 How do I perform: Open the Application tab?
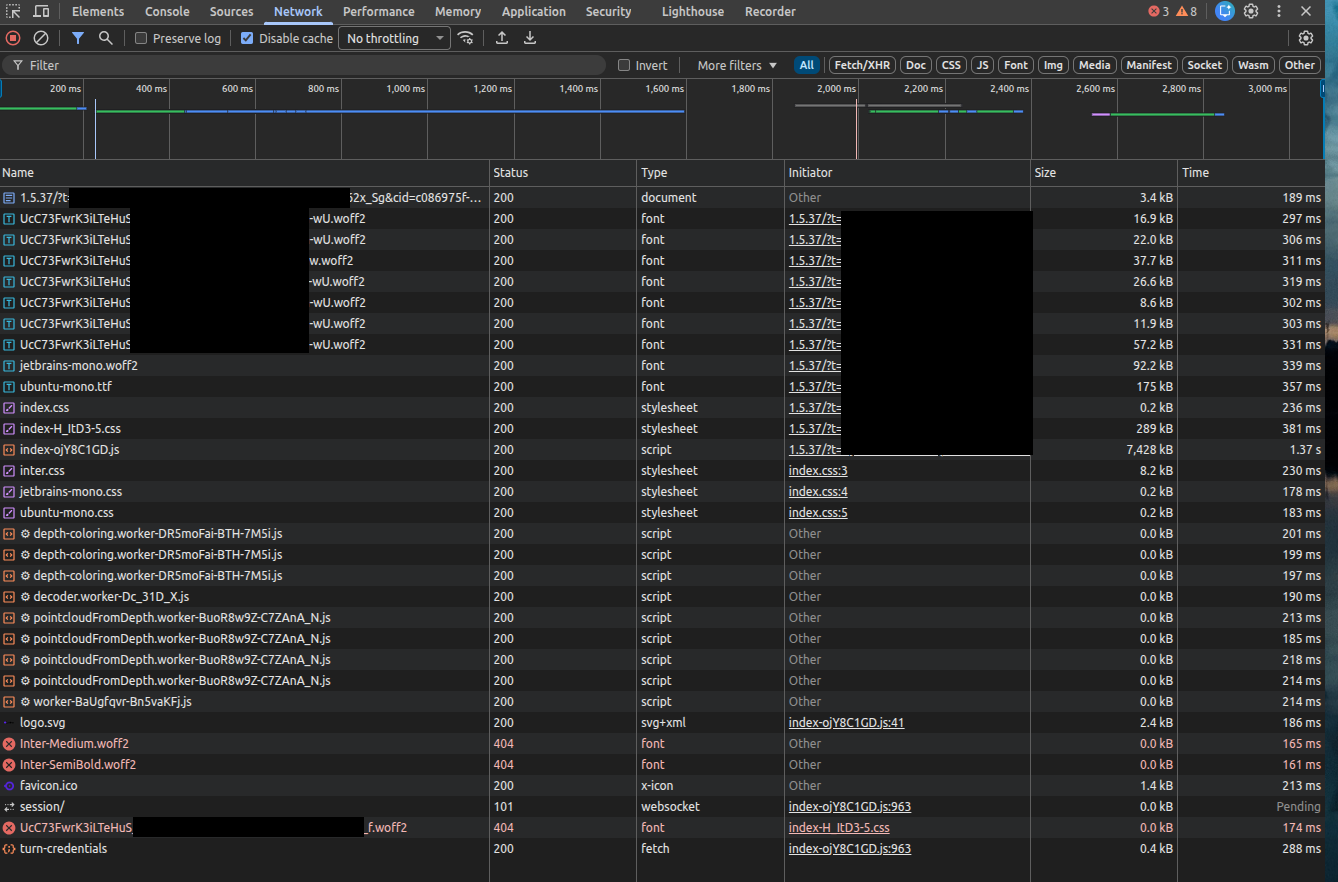click(x=533, y=11)
